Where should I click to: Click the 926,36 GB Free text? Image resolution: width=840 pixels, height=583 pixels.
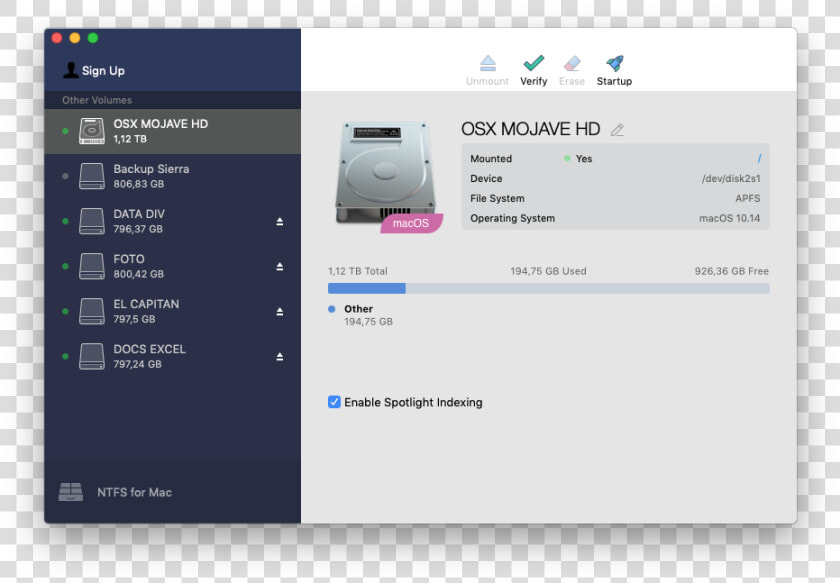coord(732,271)
